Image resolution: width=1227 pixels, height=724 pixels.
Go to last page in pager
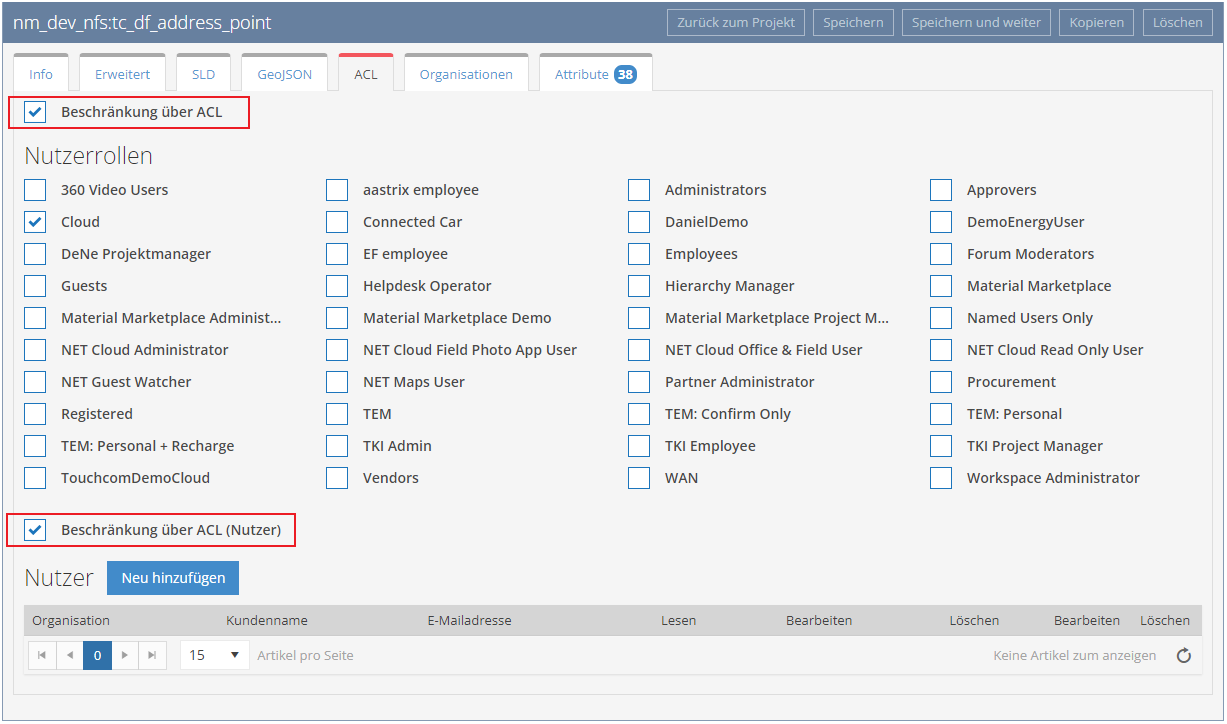(152, 656)
